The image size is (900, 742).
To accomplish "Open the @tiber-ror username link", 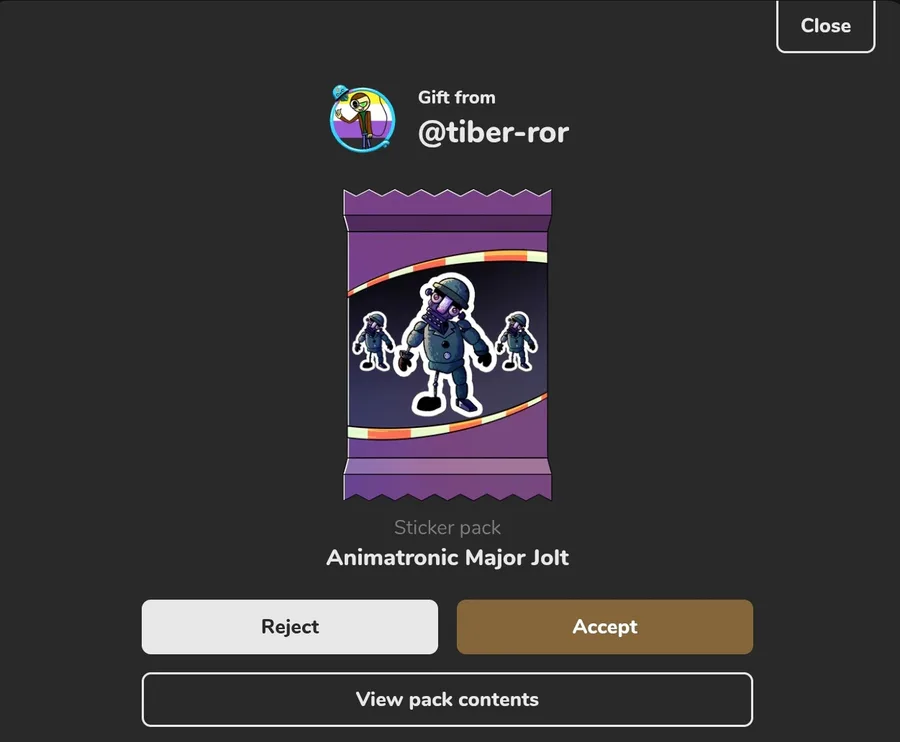I will click(x=494, y=133).
